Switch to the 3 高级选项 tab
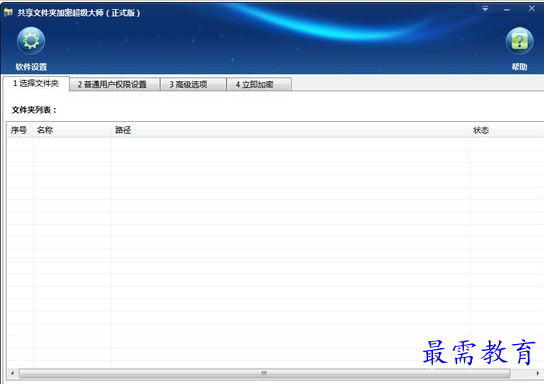The height and width of the screenshot is (384, 544). click(193, 84)
